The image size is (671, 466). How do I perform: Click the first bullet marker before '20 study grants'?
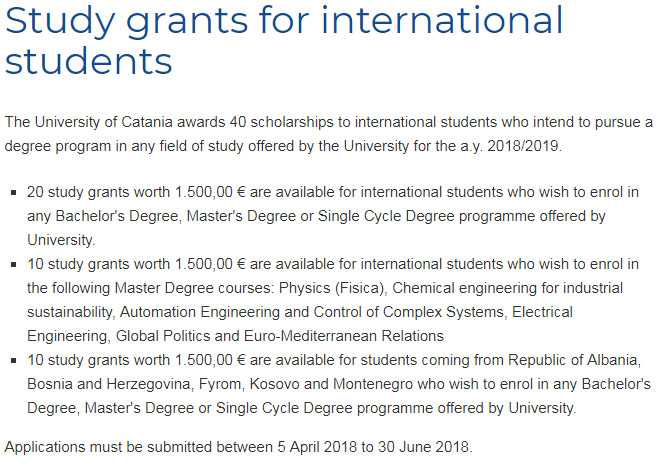14,193
